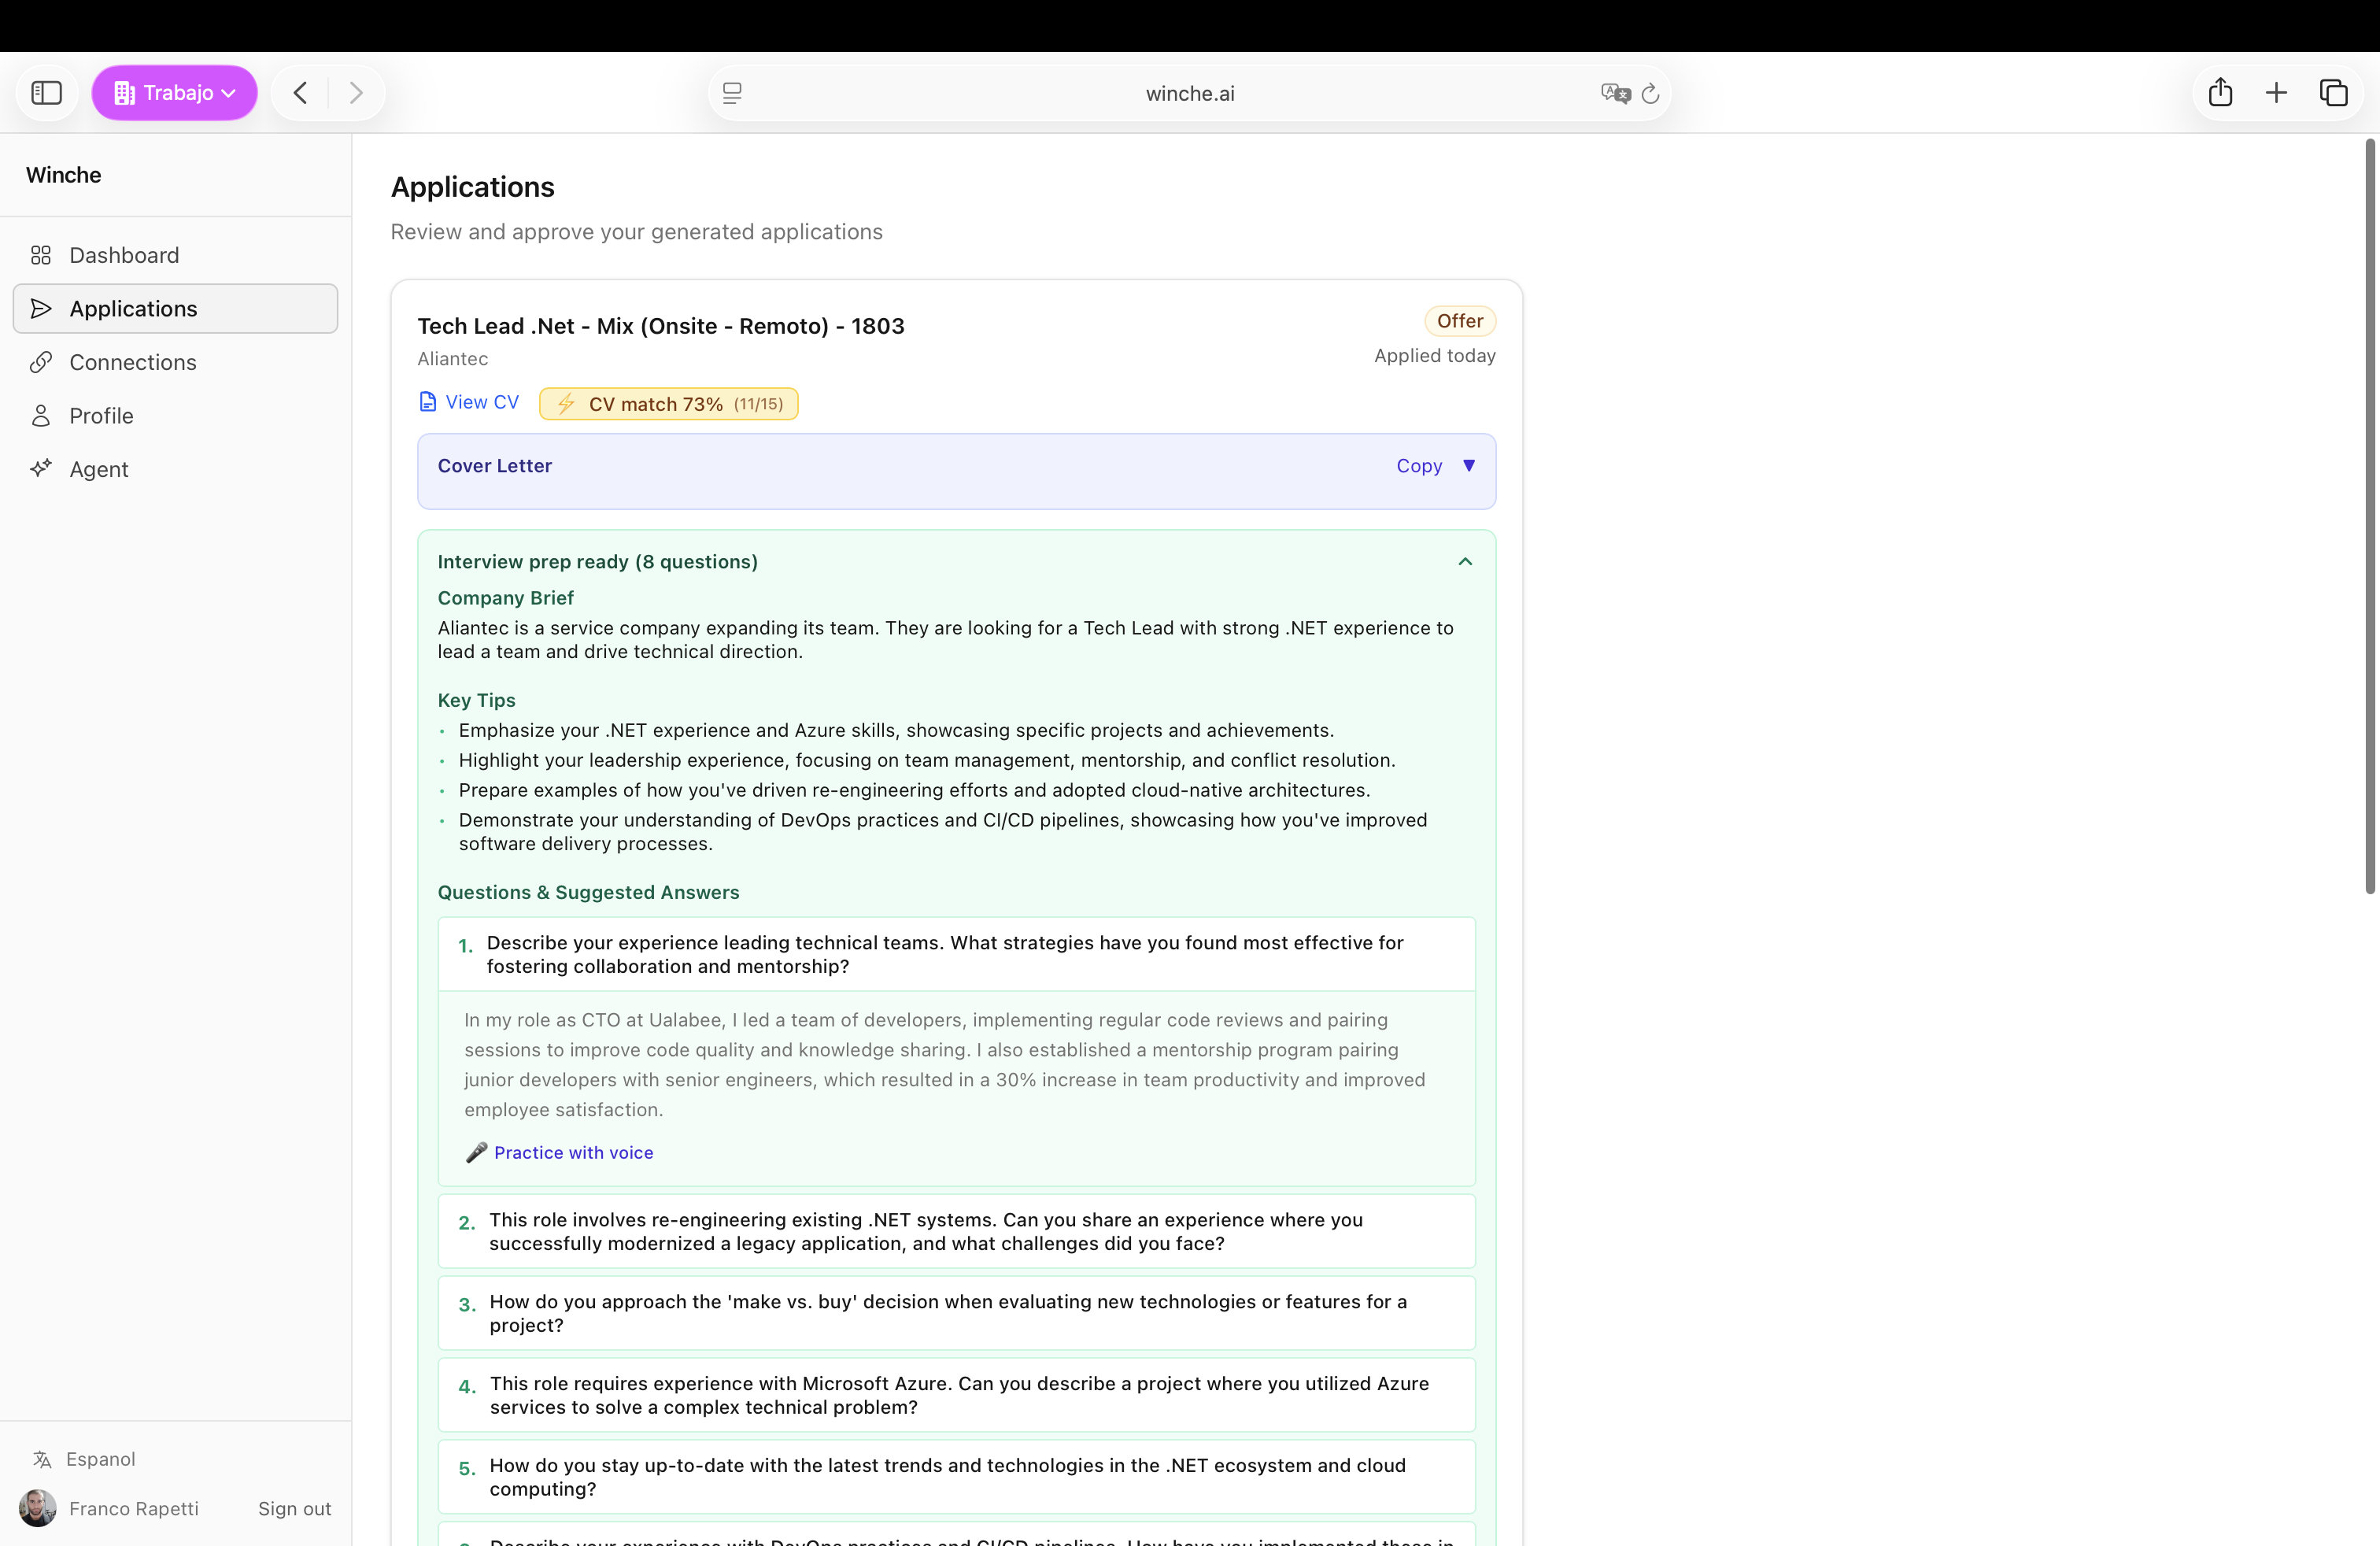Click the Agent sparkle icon

pos(41,469)
